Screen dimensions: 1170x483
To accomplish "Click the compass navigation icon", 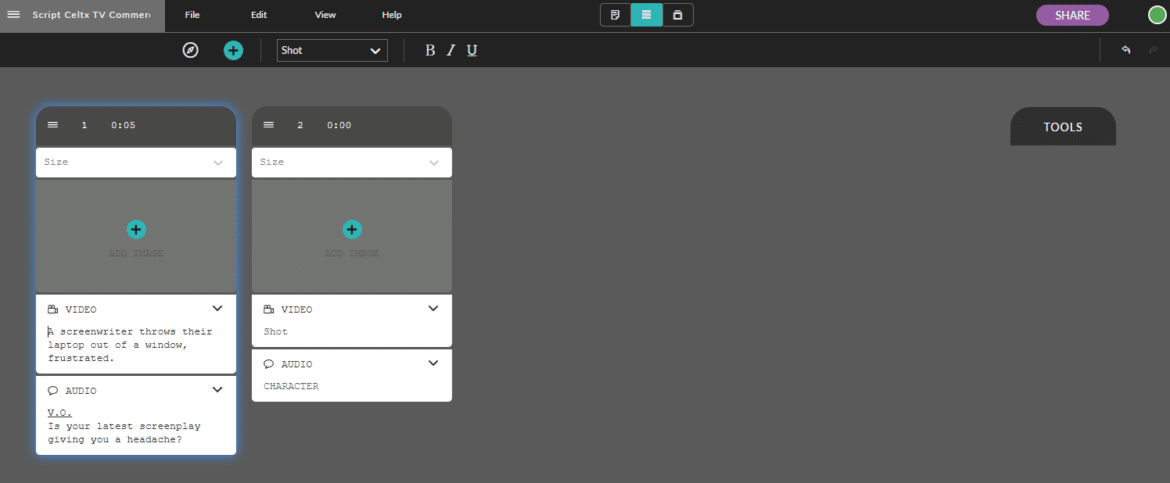I will 190,50.
